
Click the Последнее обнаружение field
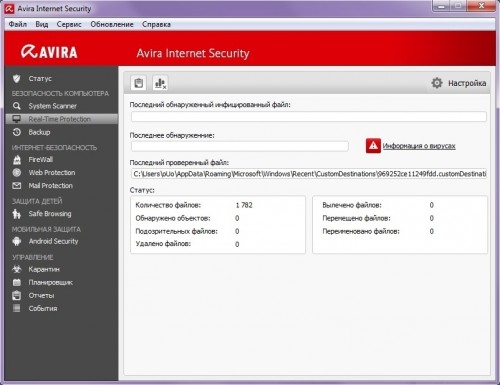click(240, 146)
